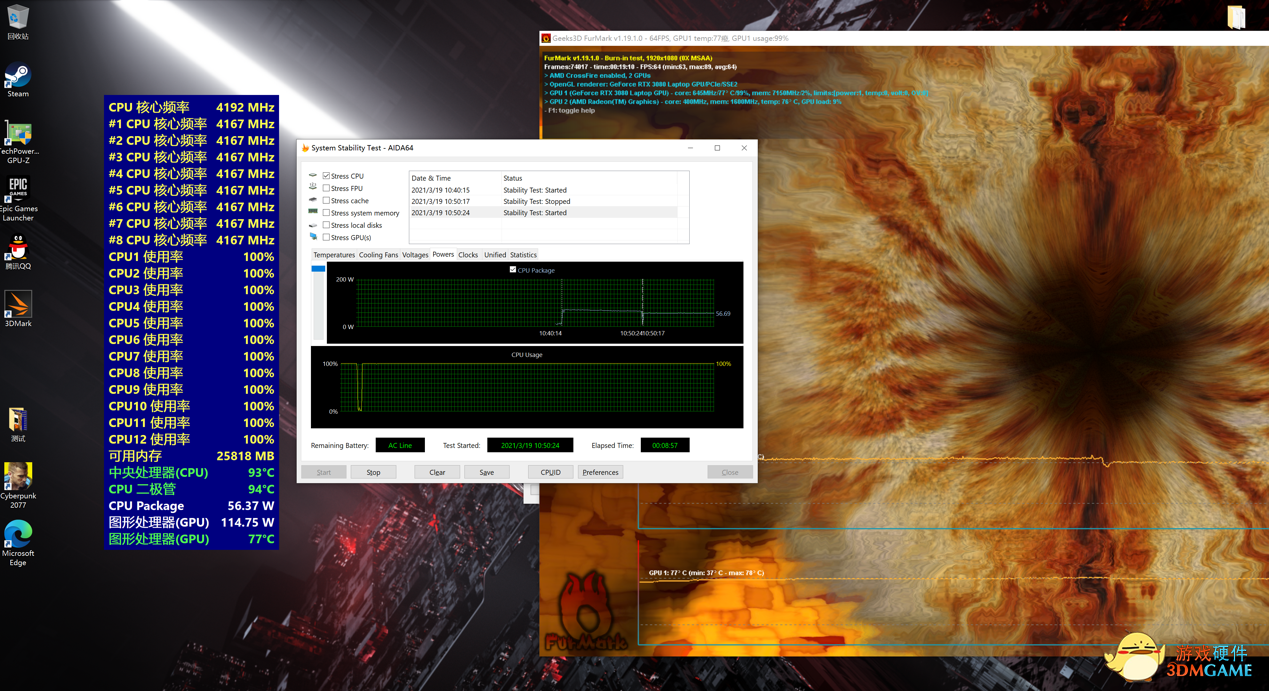Open the Statistics tab
The height and width of the screenshot is (691, 1269).
click(523, 255)
